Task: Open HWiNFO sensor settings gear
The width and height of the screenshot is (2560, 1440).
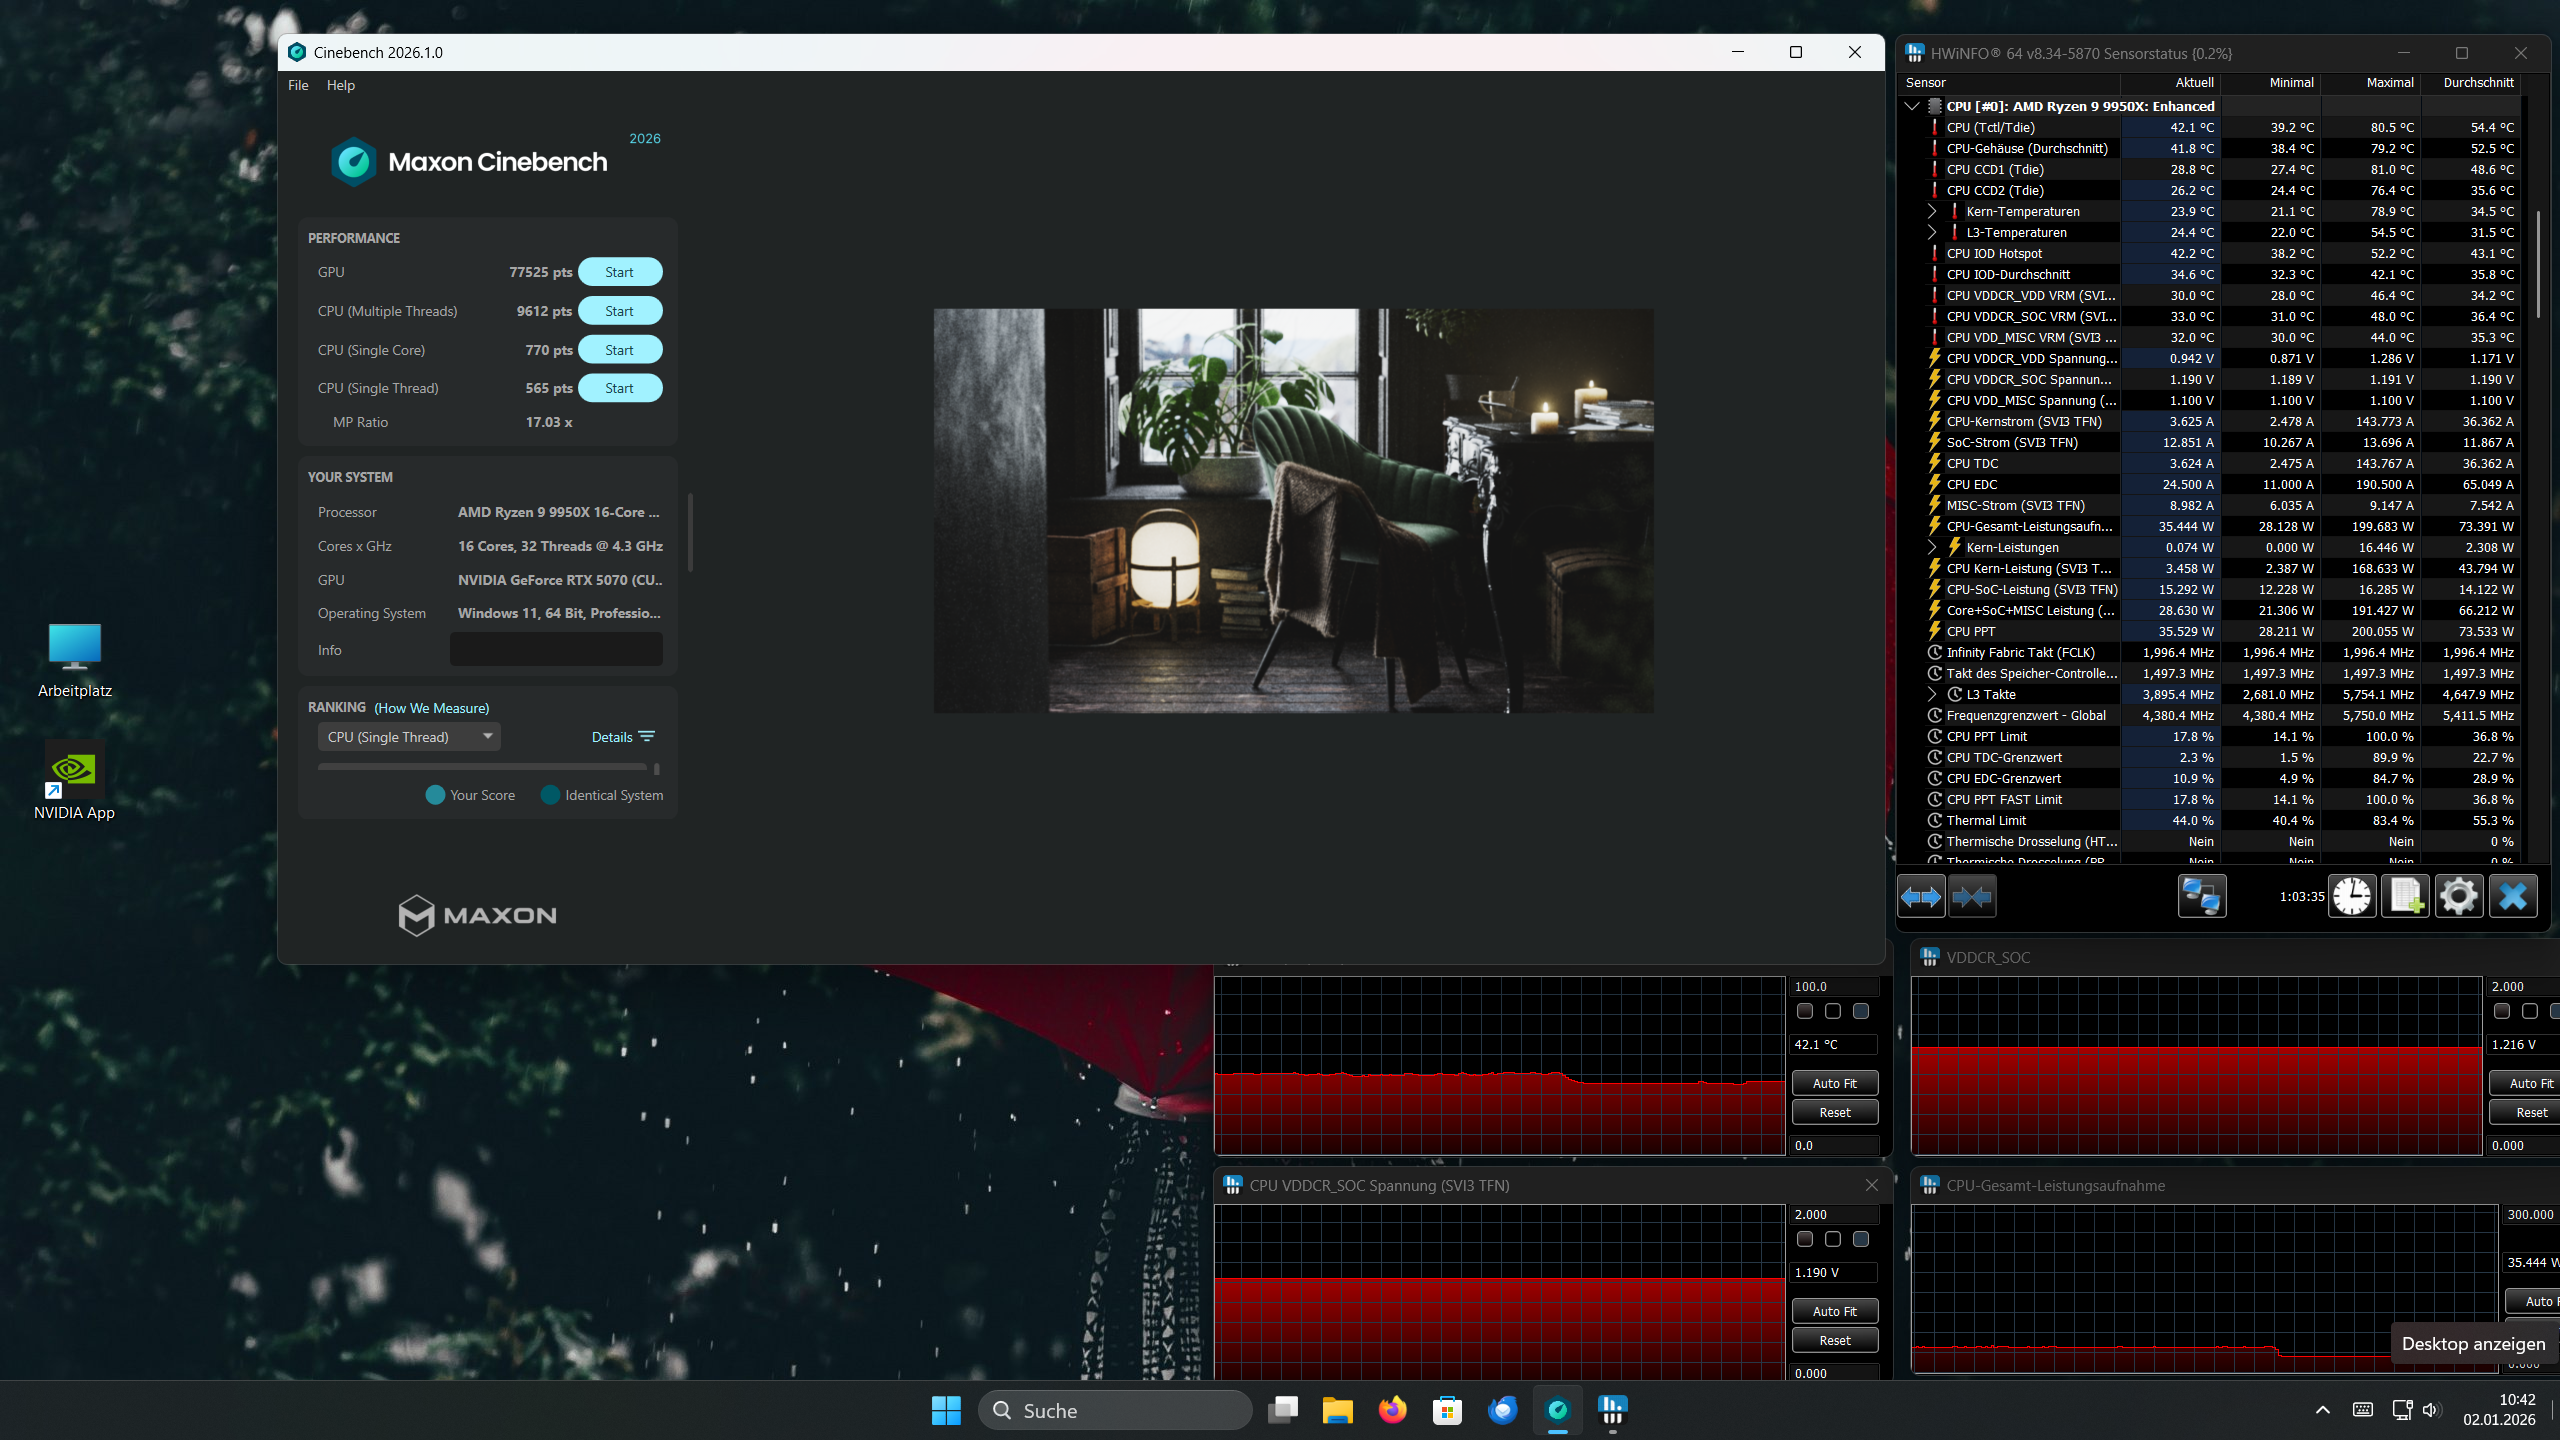Action: coord(2458,897)
